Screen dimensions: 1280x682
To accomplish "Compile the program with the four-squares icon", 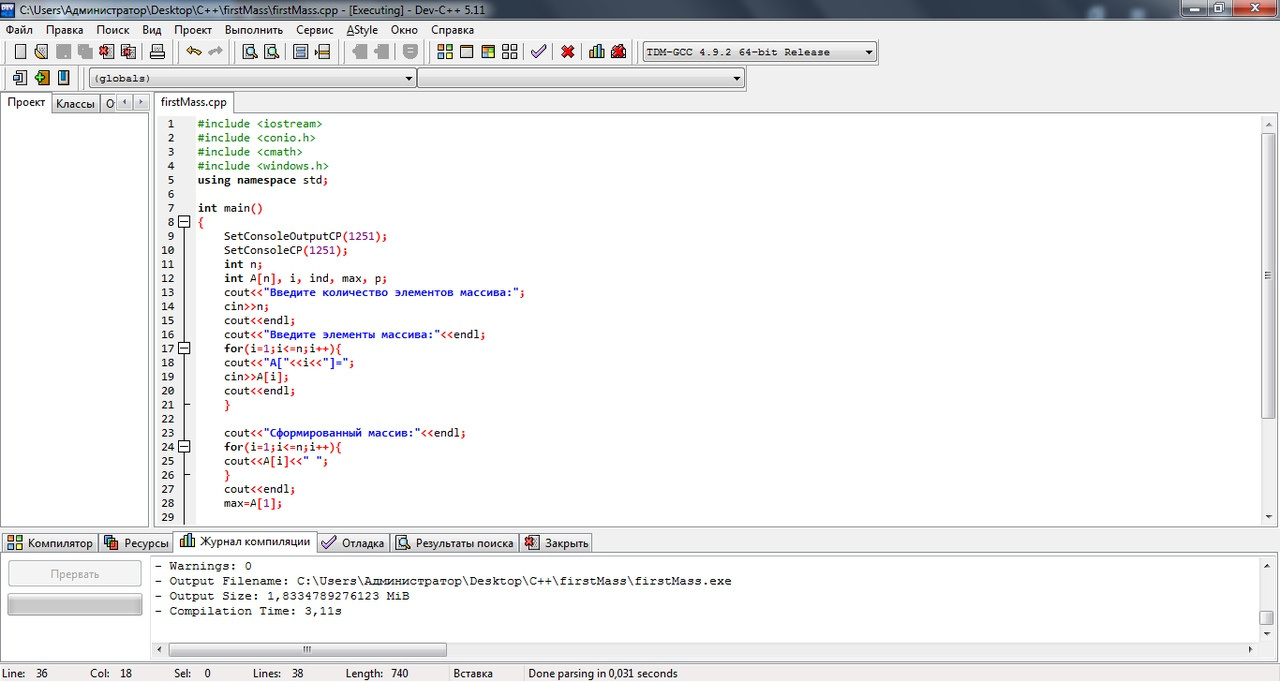I will (x=445, y=52).
